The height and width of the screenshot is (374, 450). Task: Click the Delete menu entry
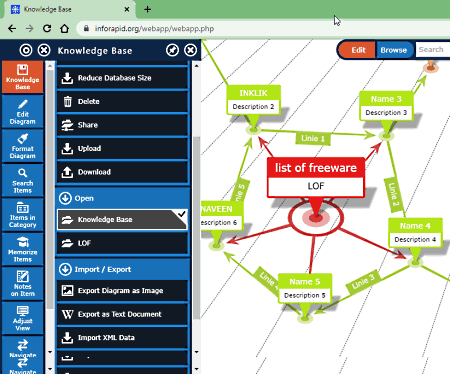click(122, 101)
